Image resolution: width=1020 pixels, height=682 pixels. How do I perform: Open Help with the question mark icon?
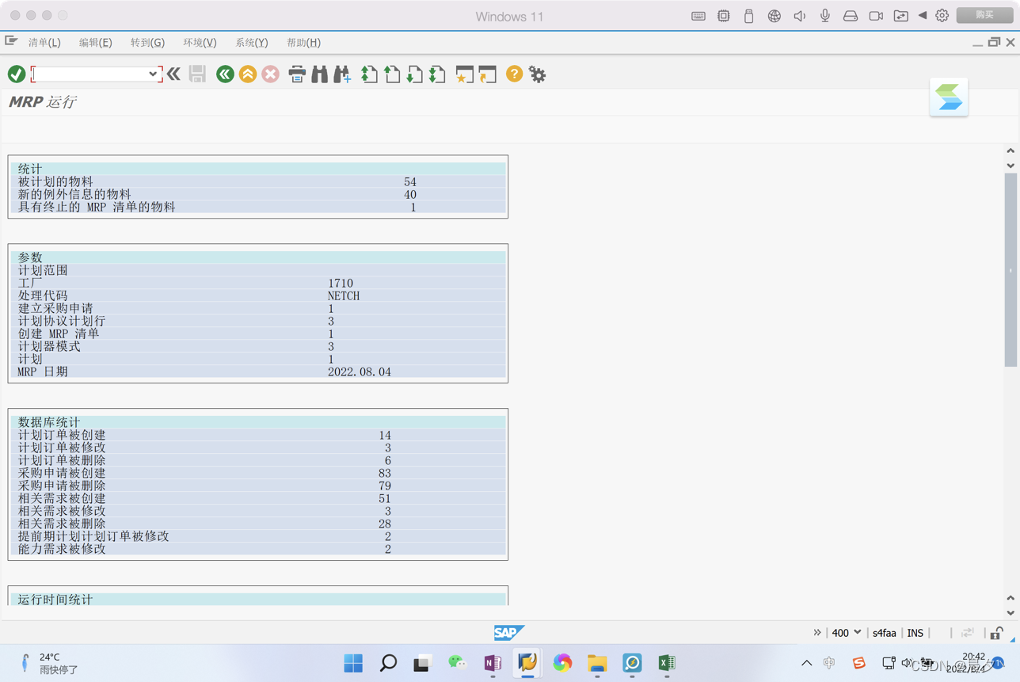[x=514, y=74]
